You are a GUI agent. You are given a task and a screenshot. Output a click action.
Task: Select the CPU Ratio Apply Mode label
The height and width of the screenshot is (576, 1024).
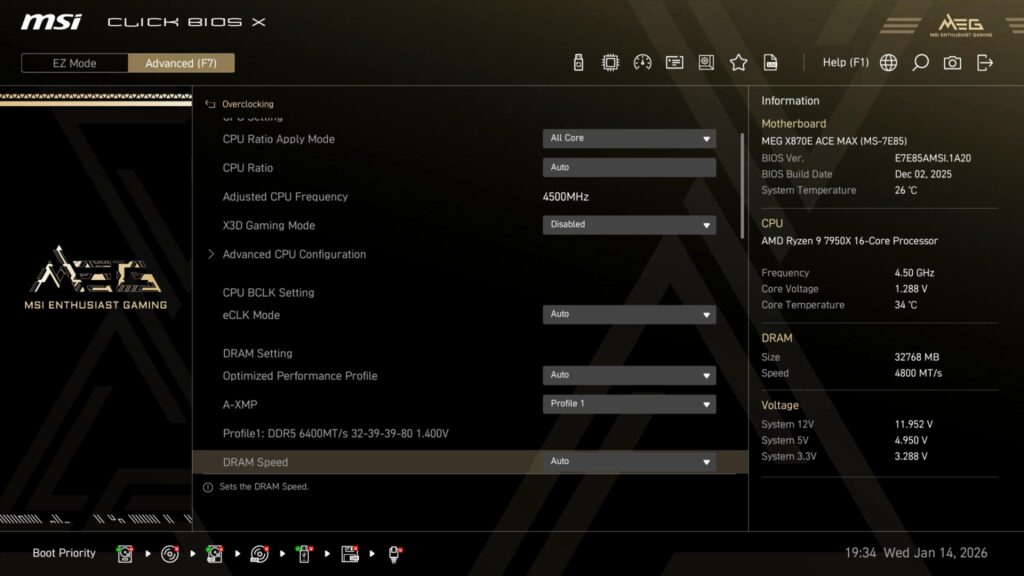(x=278, y=139)
